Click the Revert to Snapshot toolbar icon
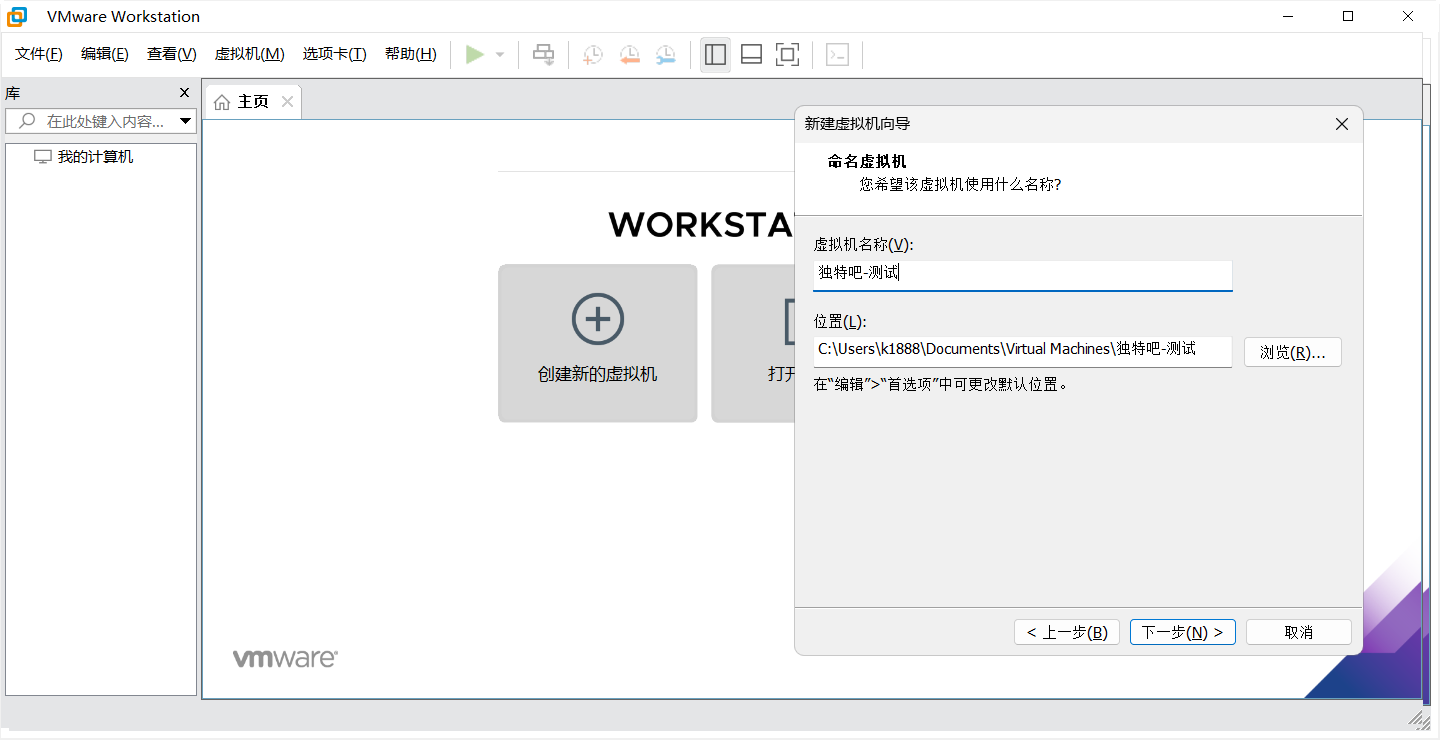Image resolution: width=1440 pixels, height=740 pixels. click(x=629, y=55)
